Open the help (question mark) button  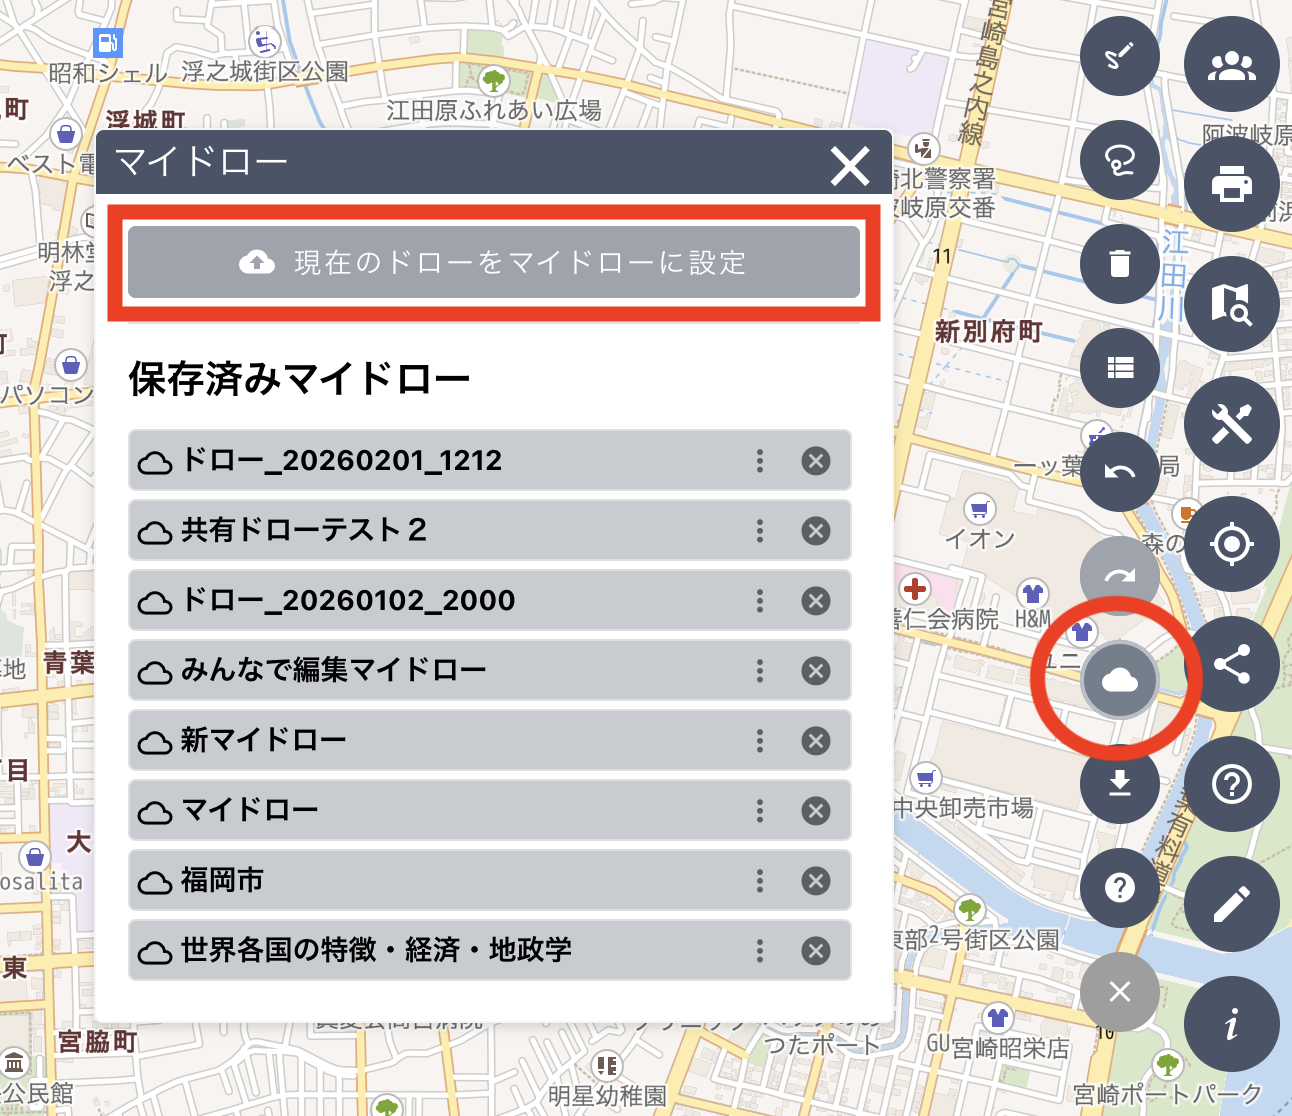point(1232,783)
